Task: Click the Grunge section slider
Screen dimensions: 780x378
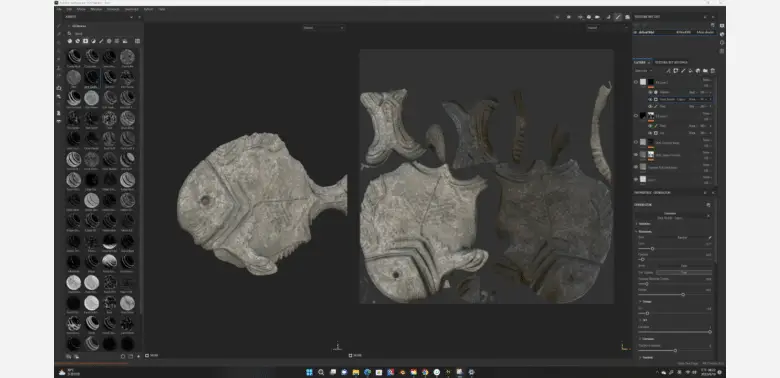Action: click(675, 313)
